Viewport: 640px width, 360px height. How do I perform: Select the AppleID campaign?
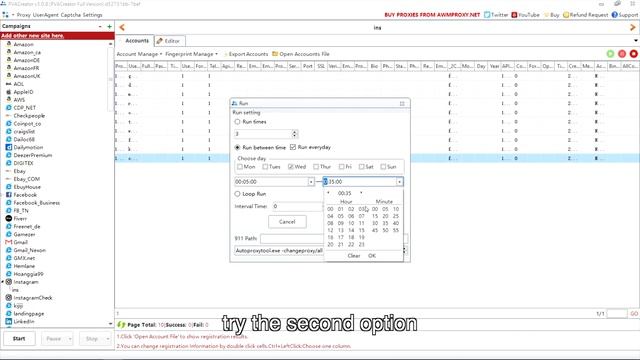point(23,92)
